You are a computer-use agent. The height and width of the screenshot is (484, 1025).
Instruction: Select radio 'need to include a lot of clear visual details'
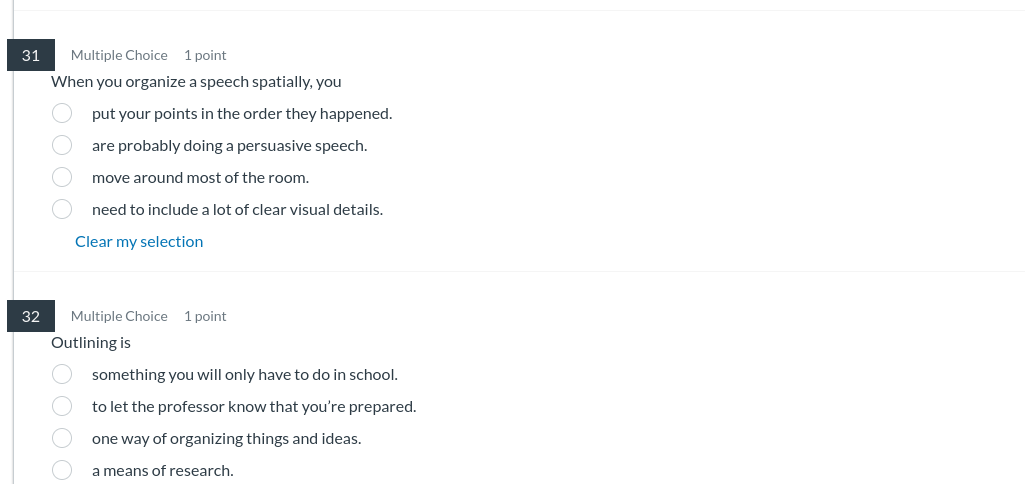pyautogui.click(x=62, y=209)
